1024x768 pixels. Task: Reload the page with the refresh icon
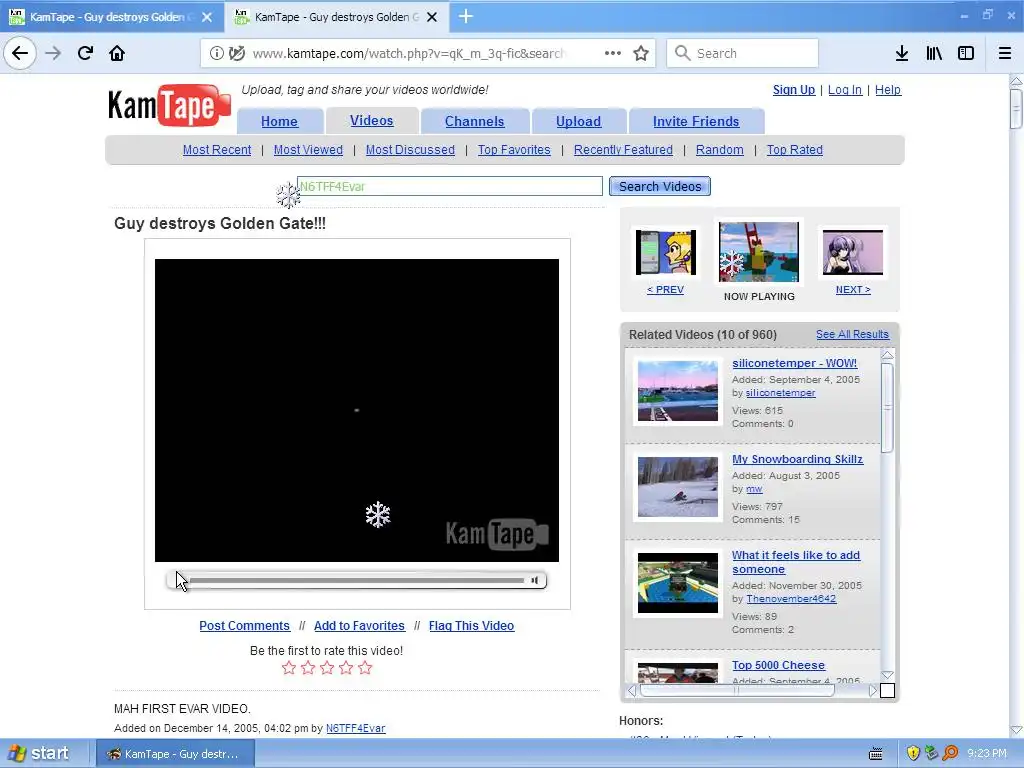click(x=85, y=53)
